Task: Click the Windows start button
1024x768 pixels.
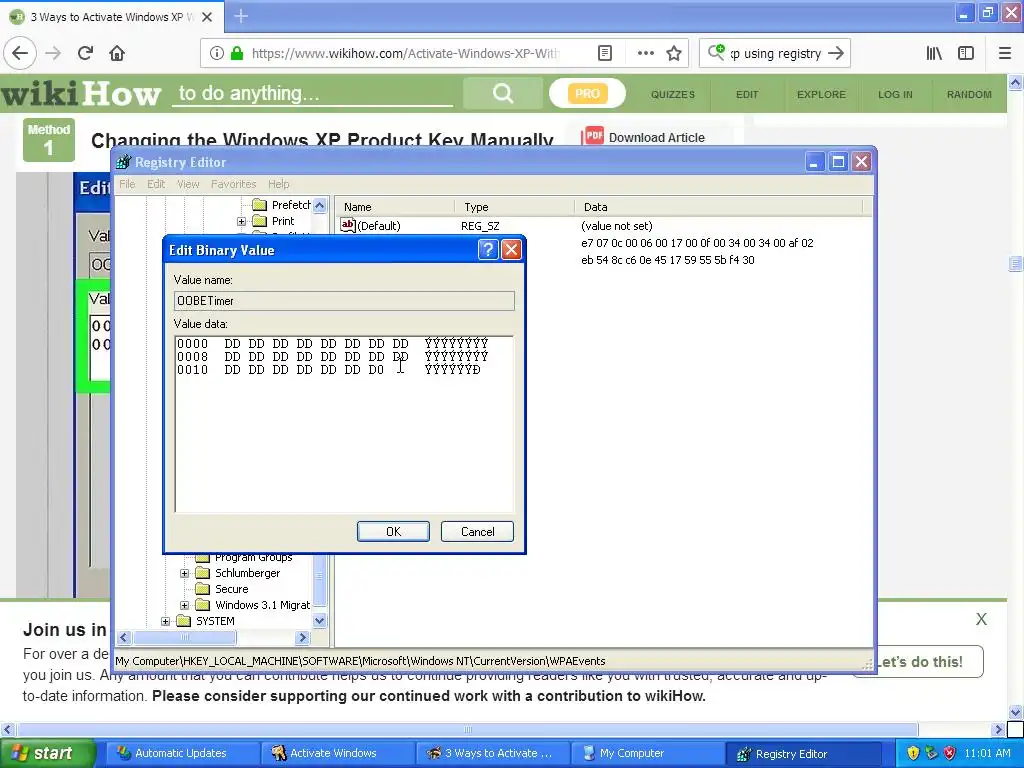Action: 47,753
